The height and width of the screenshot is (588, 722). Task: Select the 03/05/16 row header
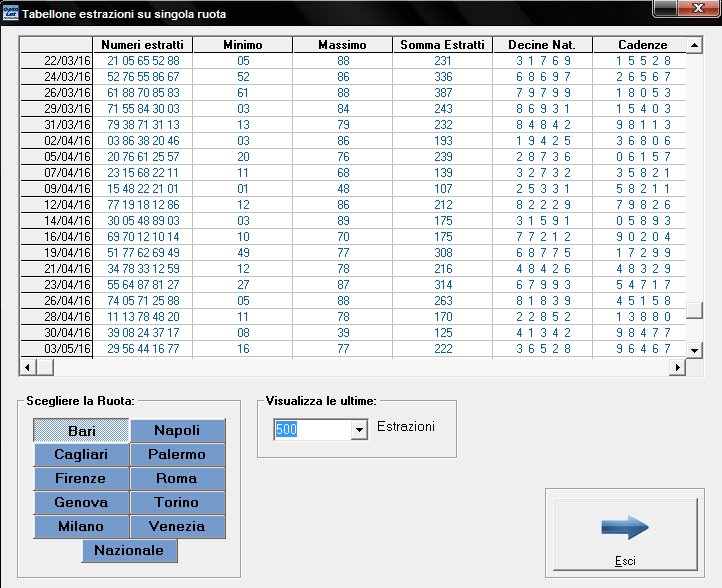point(56,349)
